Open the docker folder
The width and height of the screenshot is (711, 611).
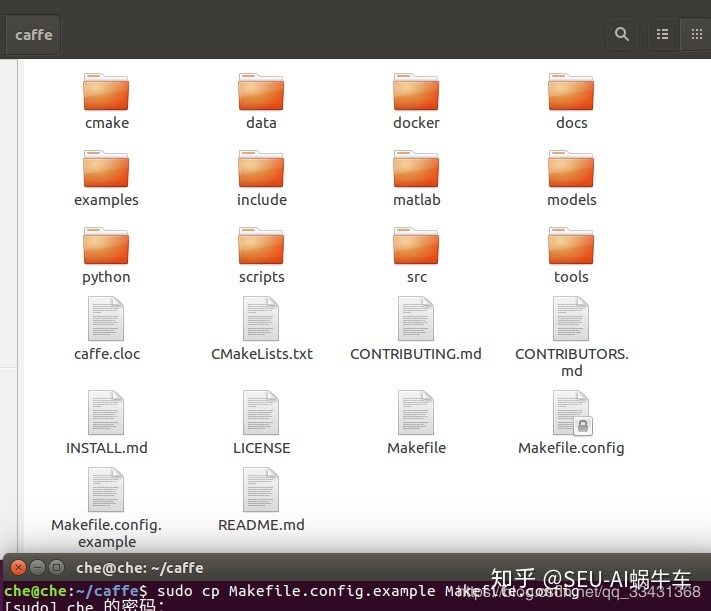pos(416,92)
